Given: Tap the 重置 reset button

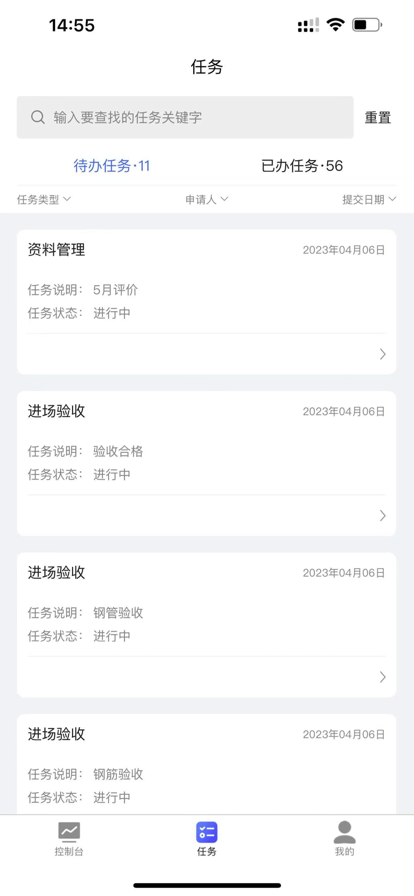Looking at the screenshot, I should [x=378, y=118].
